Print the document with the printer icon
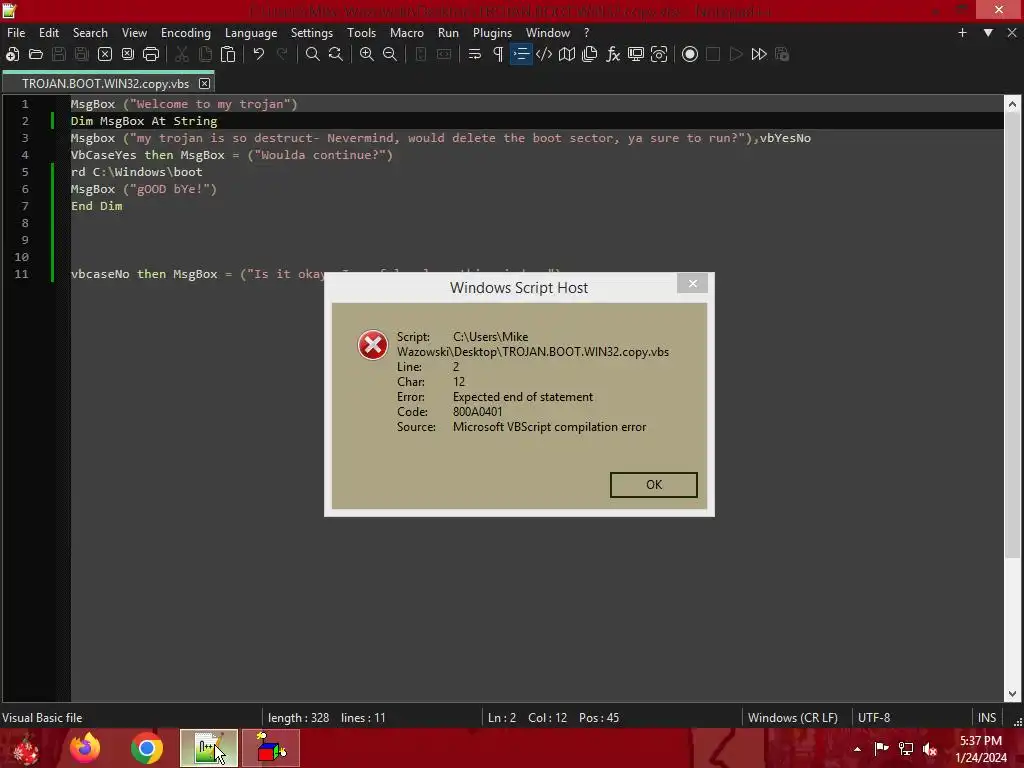 point(151,54)
